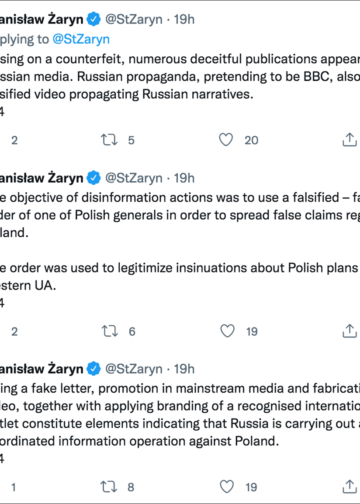View reply count 1 on last tweet
The height and width of the screenshot is (504, 360).
[x=14, y=487]
